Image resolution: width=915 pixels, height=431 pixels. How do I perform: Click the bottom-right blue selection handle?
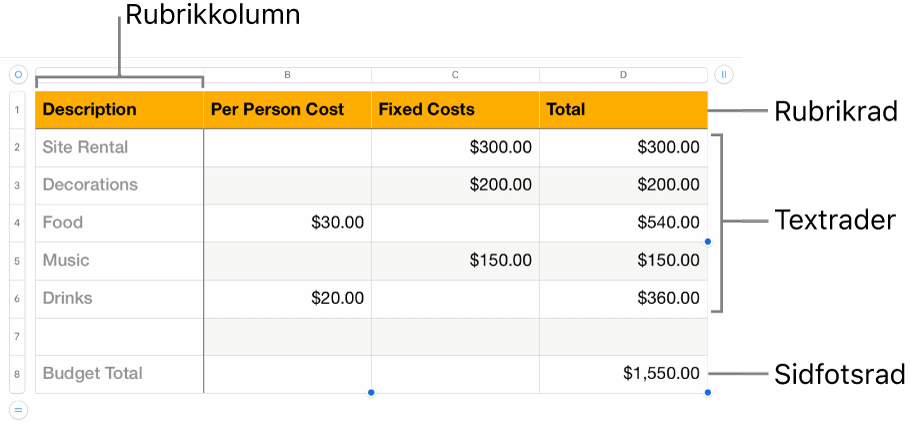(708, 393)
